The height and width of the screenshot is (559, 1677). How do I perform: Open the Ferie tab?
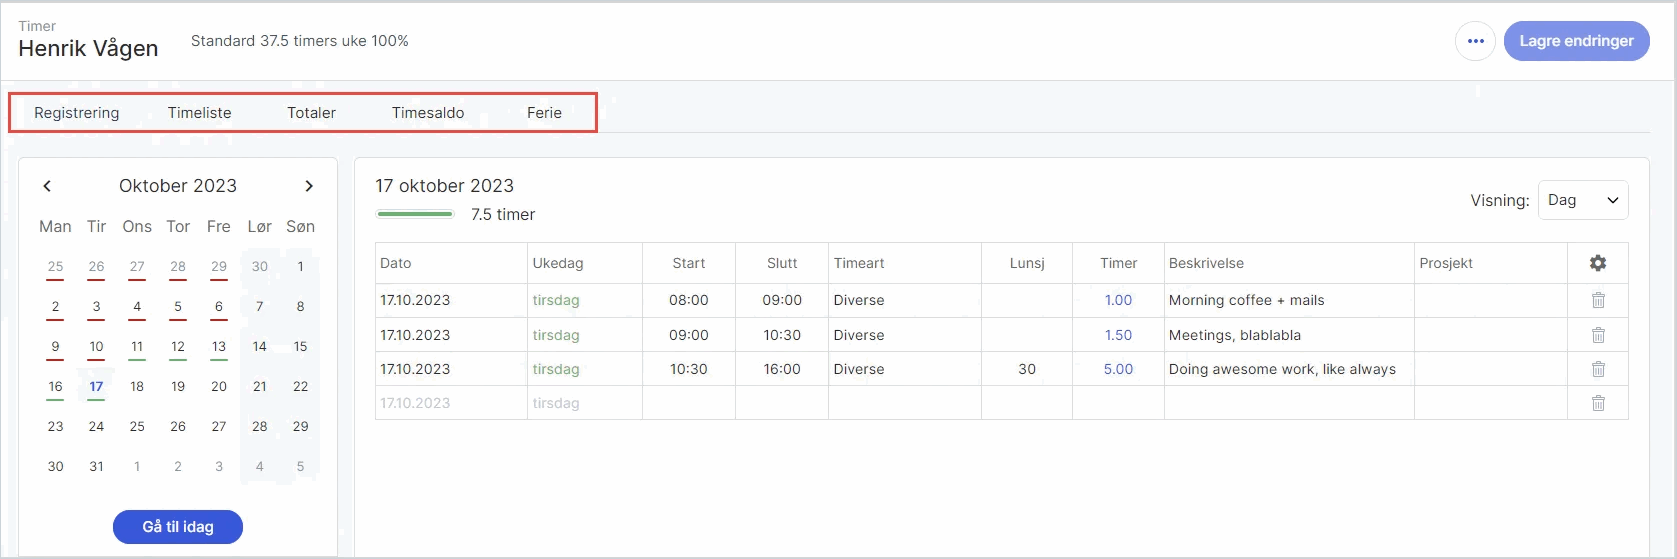(x=545, y=113)
